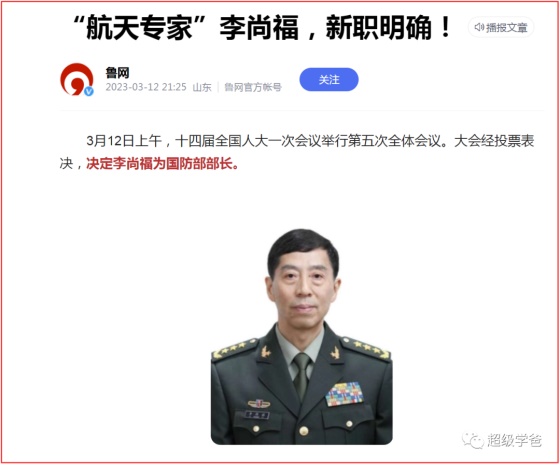Click the blue verified badge on avatar

pos(89,91)
